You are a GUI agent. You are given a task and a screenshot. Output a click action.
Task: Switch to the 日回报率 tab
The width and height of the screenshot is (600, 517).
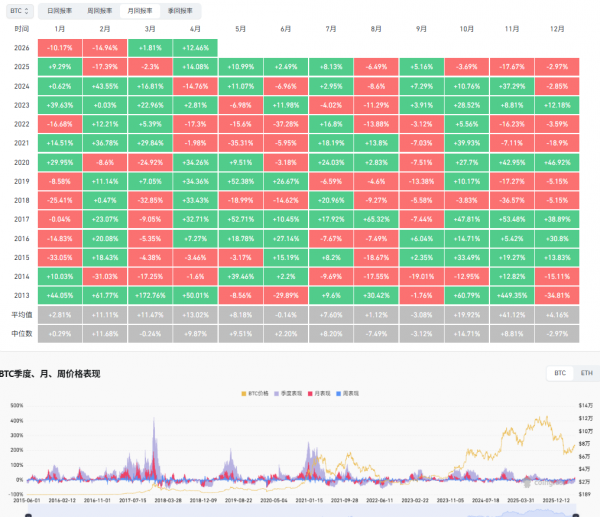(60, 10)
